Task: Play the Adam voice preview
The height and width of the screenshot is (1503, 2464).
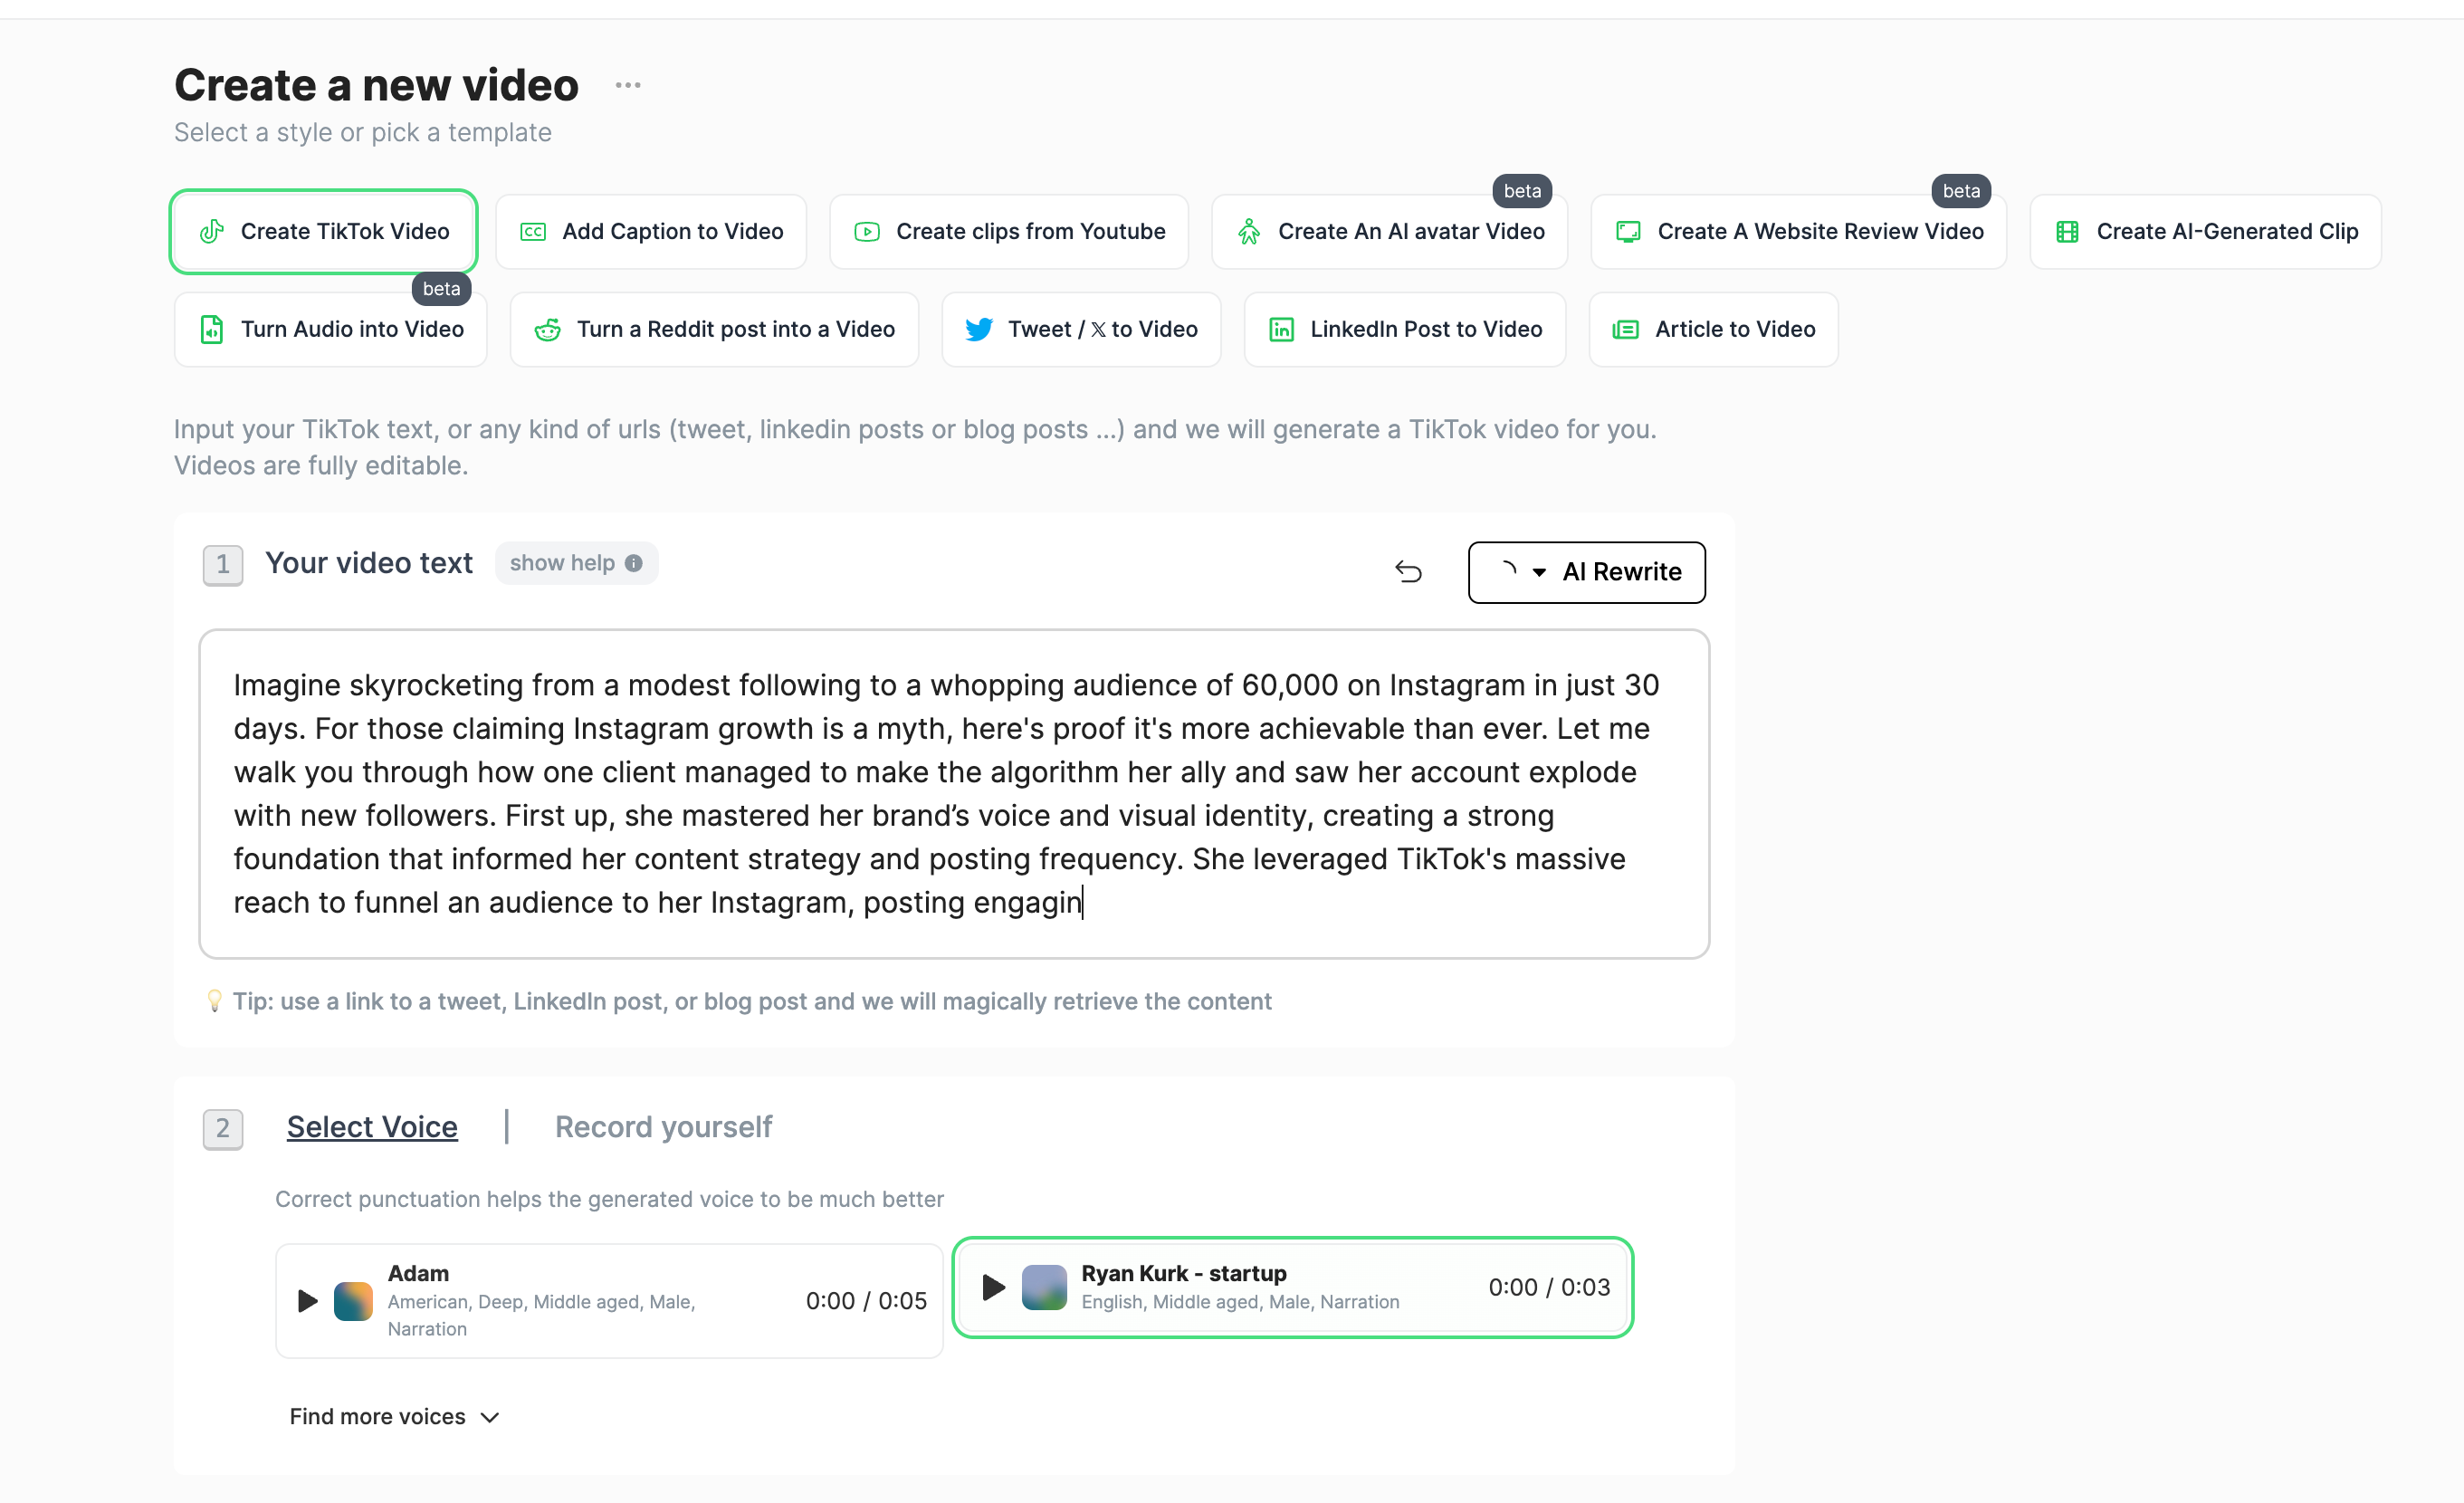Action: coord(307,1300)
